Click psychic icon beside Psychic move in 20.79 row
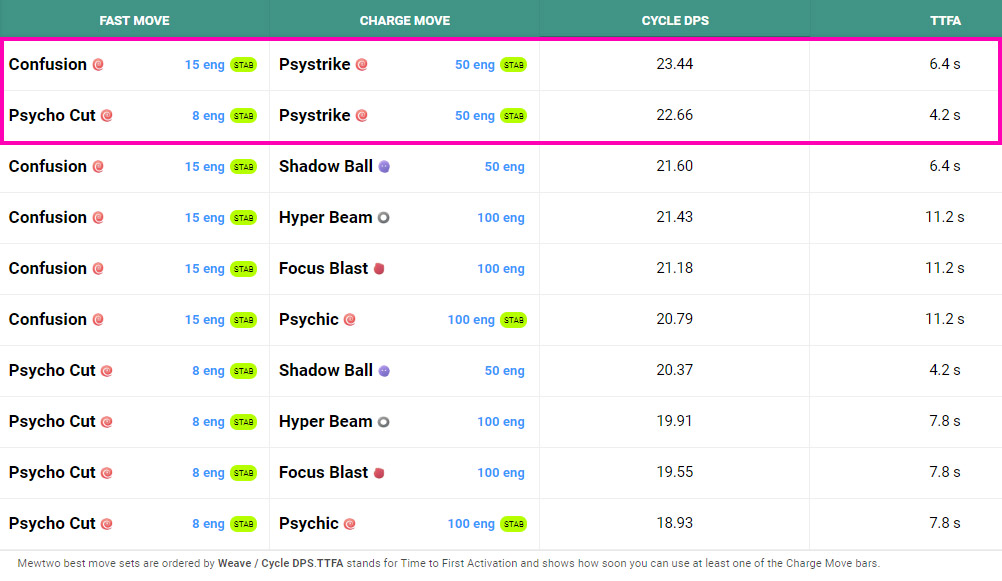 click(350, 320)
